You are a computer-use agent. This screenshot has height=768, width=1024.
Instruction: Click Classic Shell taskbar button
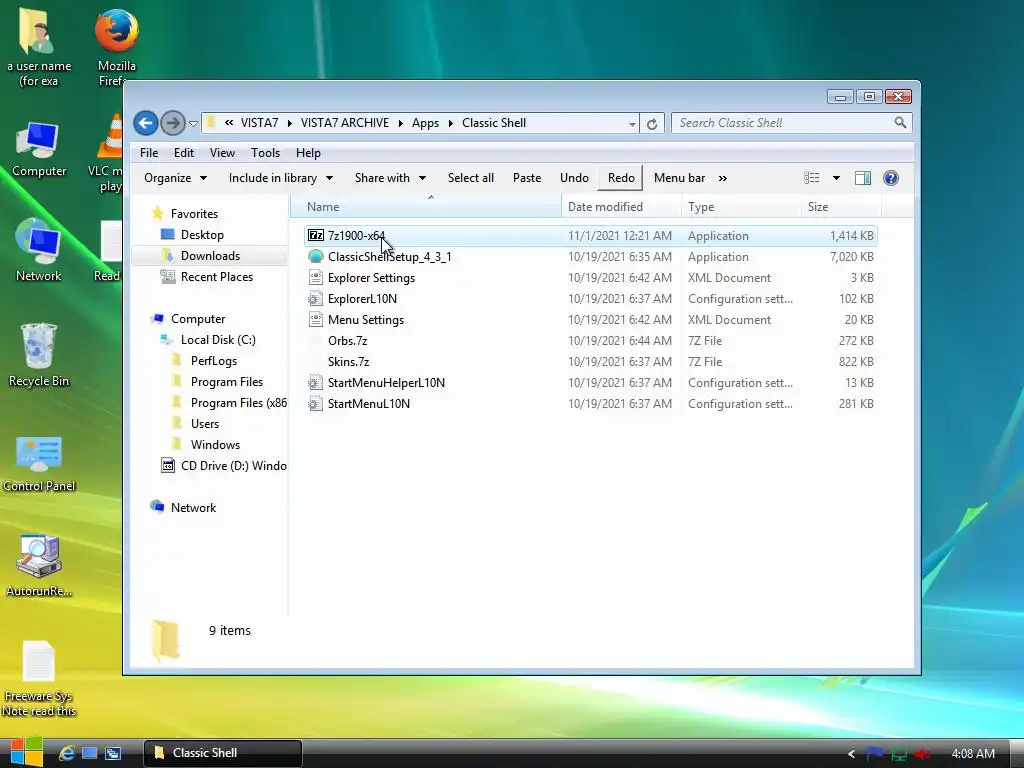(x=223, y=753)
